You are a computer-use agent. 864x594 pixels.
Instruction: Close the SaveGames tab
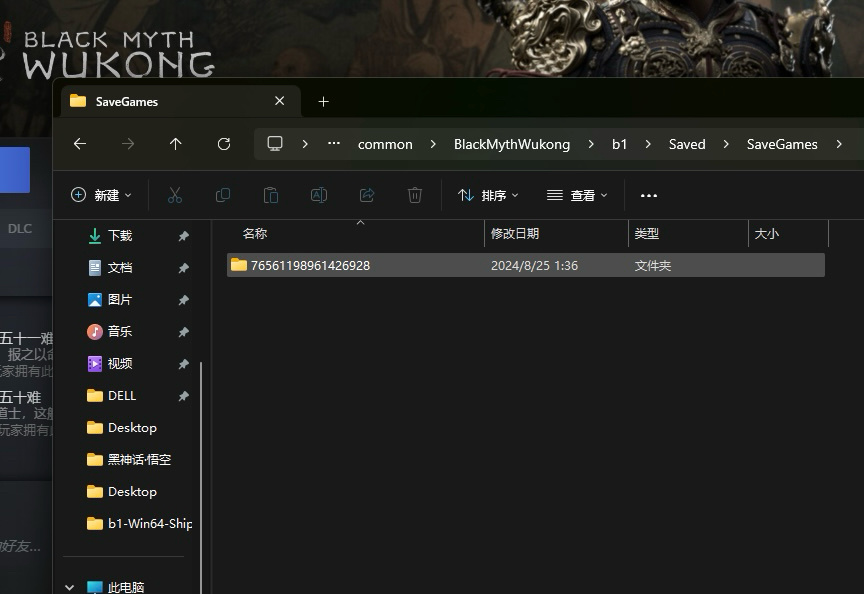pos(279,101)
